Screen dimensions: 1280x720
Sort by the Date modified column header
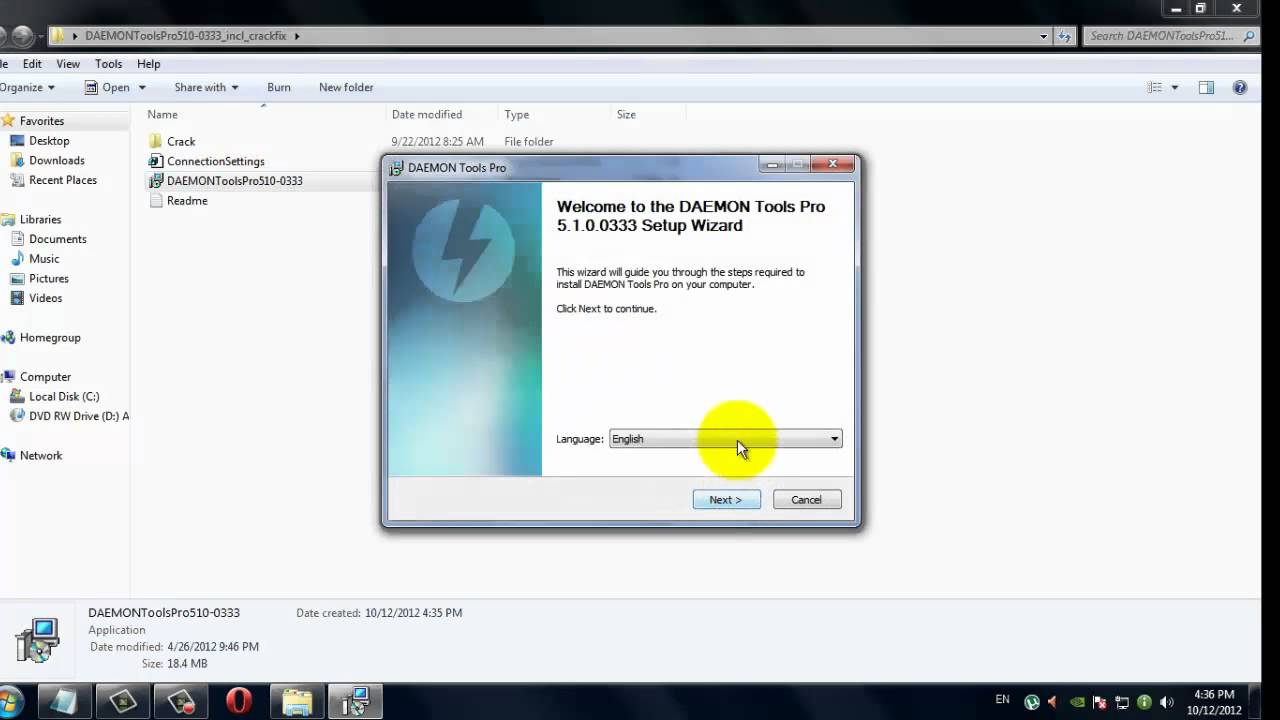[x=427, y=114]
